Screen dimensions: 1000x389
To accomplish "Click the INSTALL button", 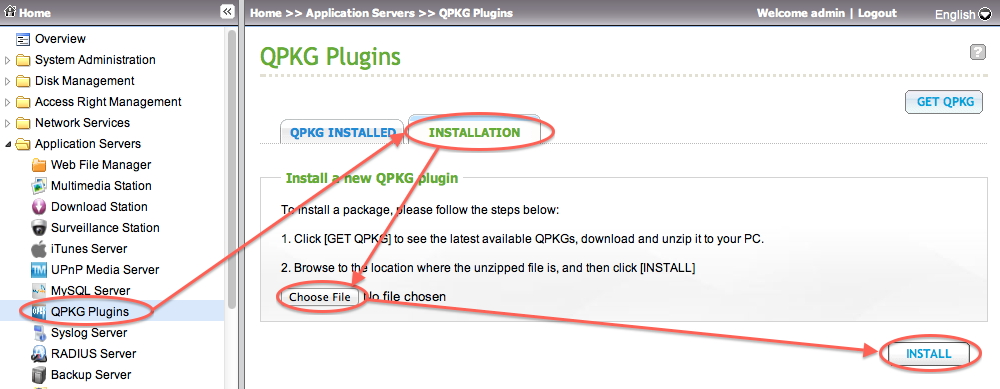I will [x=929, y=354].
